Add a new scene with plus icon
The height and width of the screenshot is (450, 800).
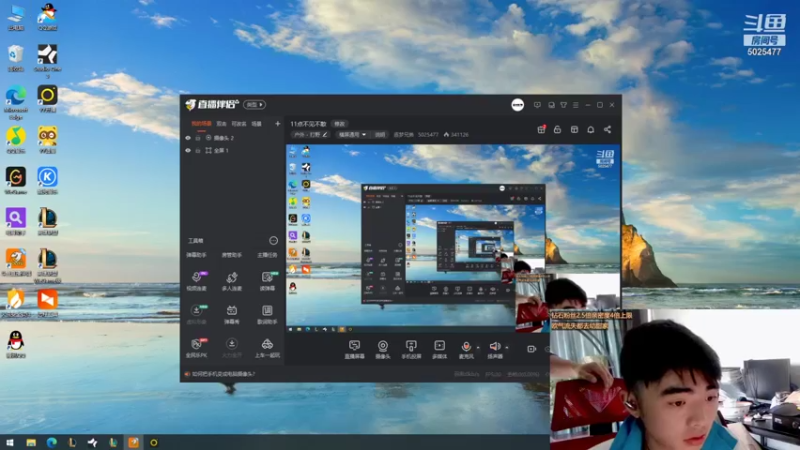pos(278,123)
